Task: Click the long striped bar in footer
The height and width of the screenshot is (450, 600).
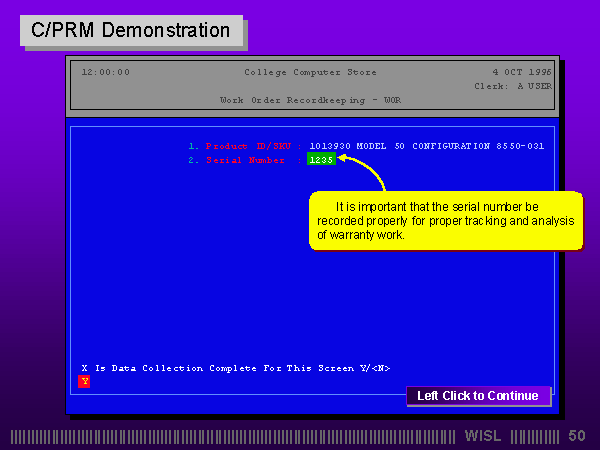Action: tap(235, 436)
